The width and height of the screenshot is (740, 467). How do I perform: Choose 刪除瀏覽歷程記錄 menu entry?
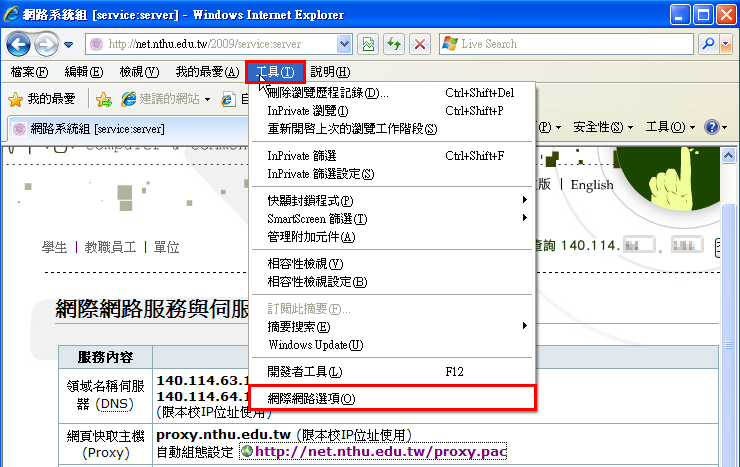pyautogui.click(x=328, y=93)
